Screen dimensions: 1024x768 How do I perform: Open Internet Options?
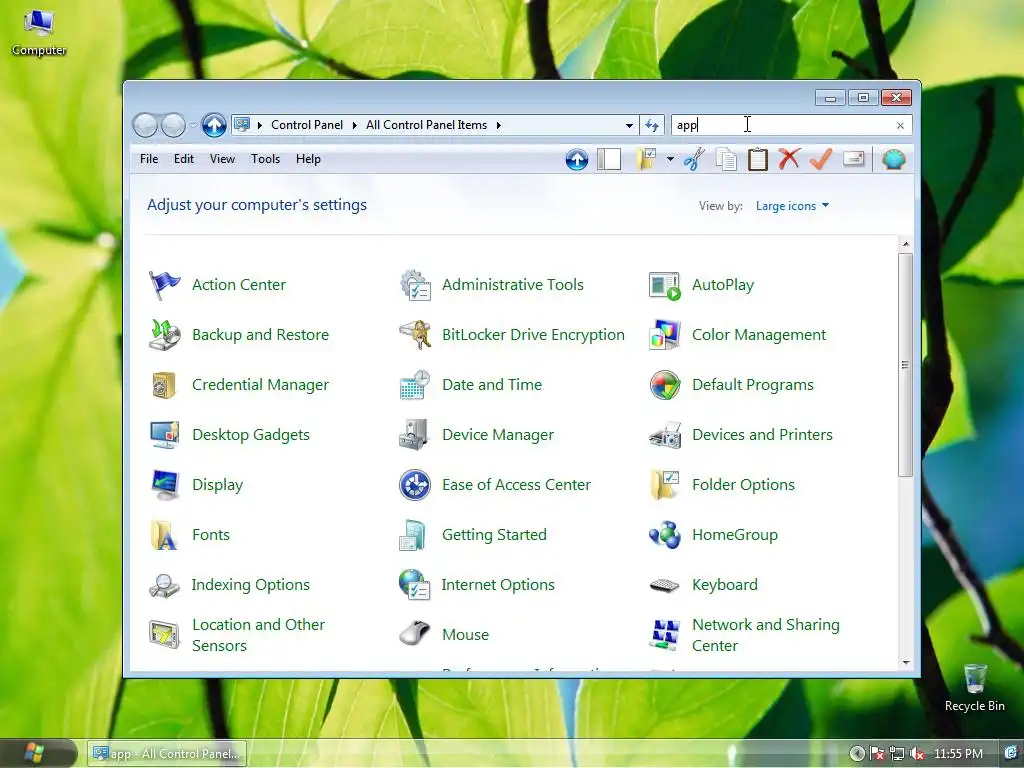pos(477,585)
